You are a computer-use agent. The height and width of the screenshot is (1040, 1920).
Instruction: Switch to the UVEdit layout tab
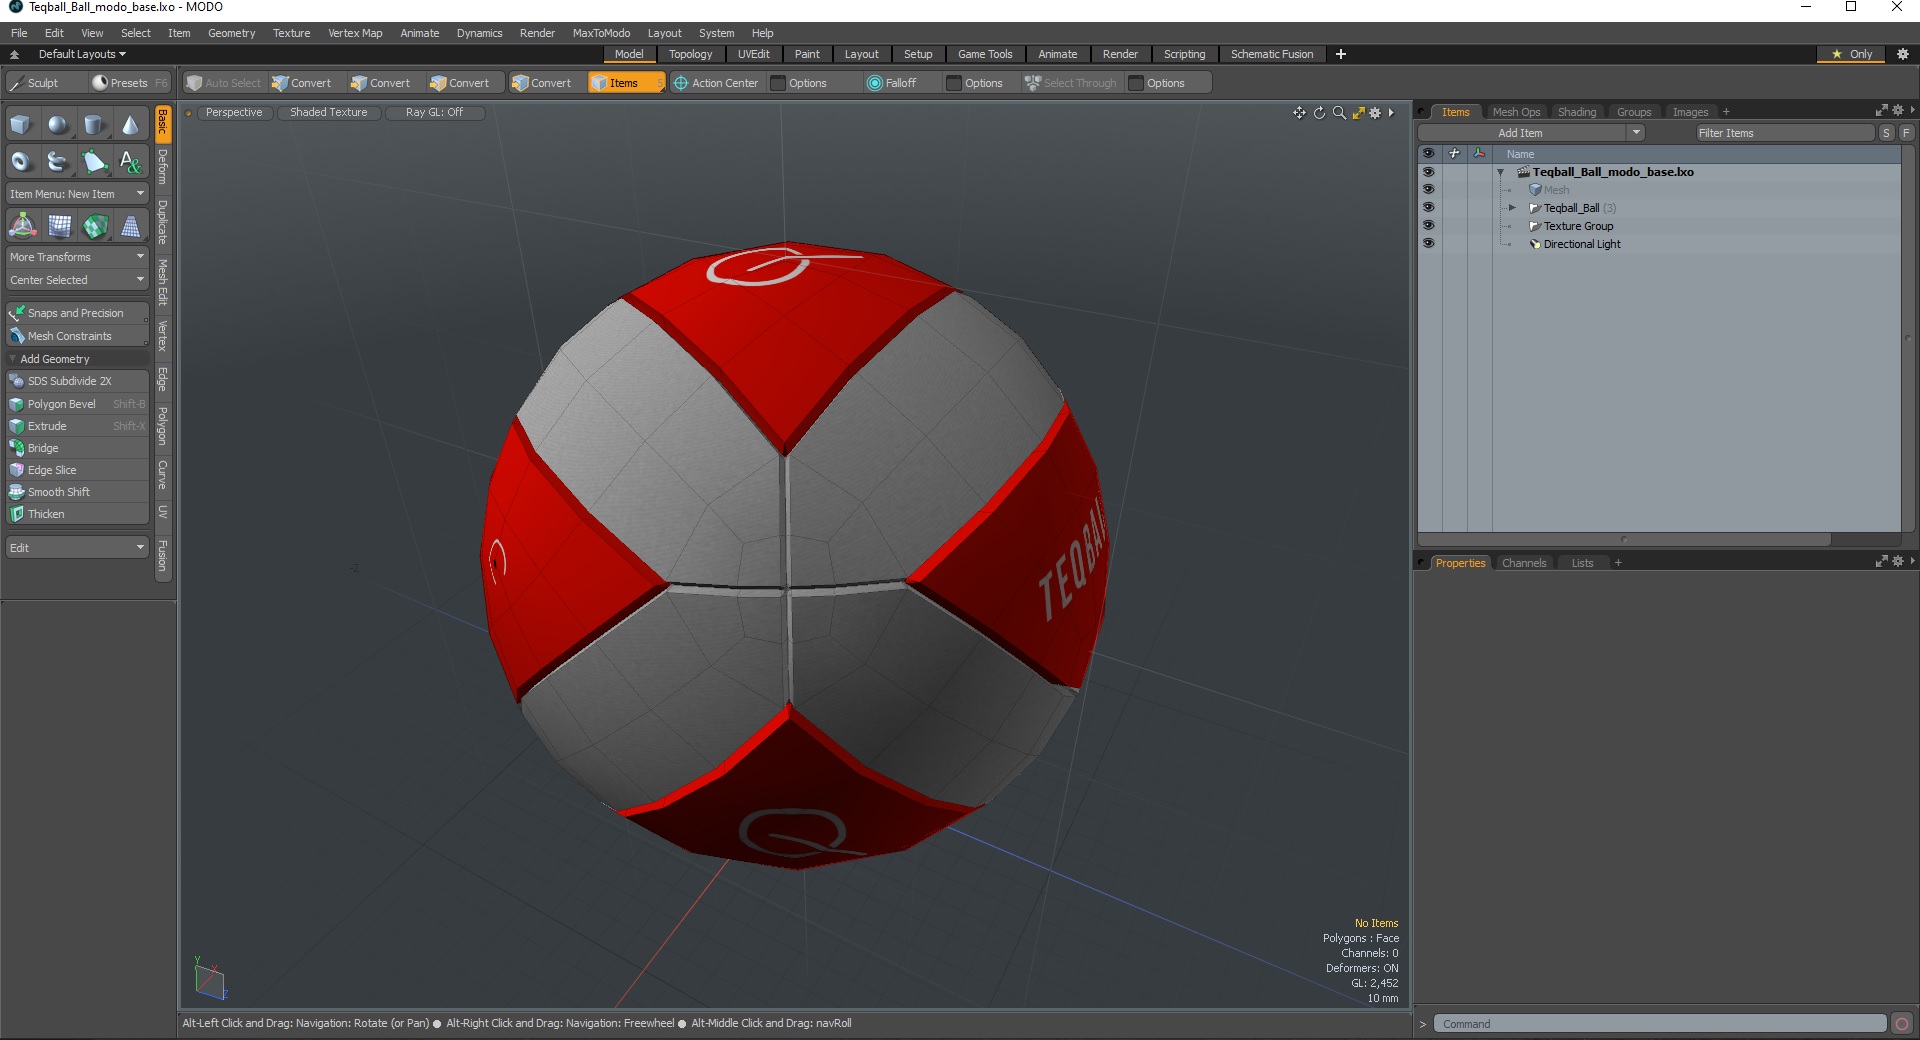click(753, 54)
